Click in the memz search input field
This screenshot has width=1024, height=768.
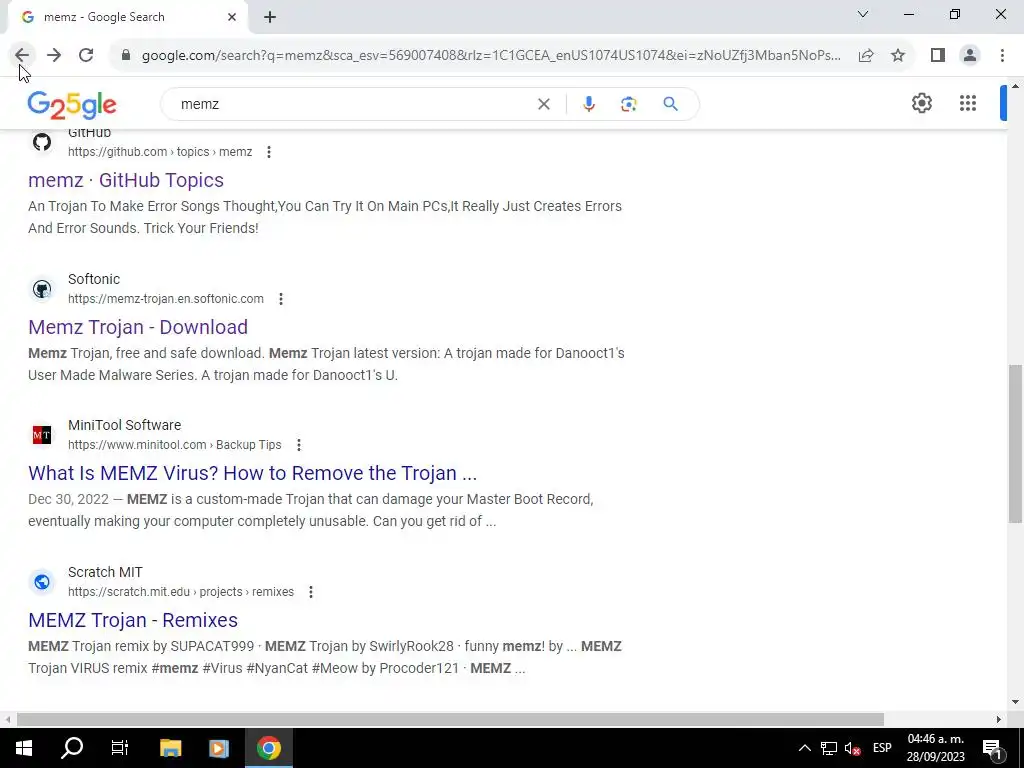click(353, 104)
